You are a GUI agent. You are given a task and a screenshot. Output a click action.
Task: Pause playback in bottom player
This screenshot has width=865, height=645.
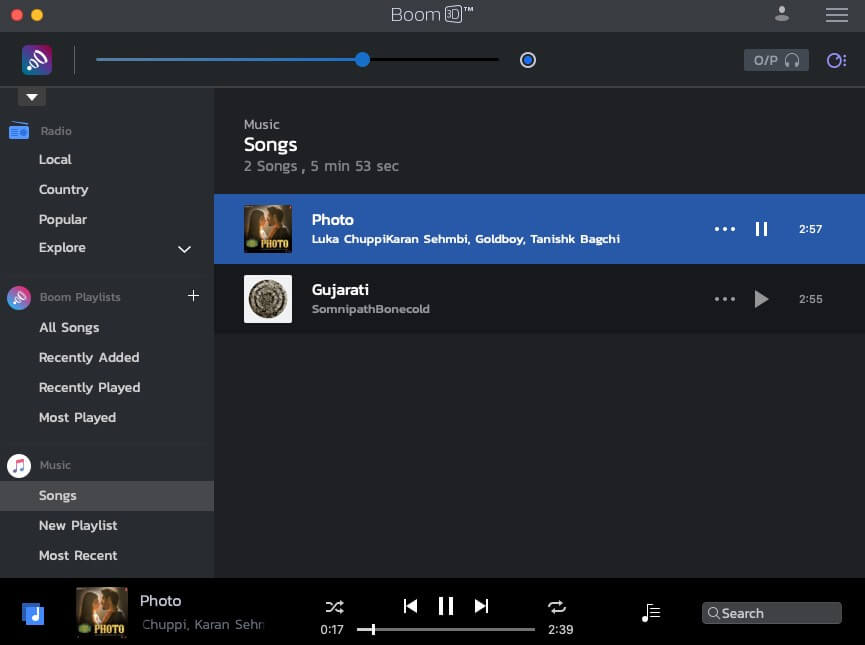(x=446, y=606)
